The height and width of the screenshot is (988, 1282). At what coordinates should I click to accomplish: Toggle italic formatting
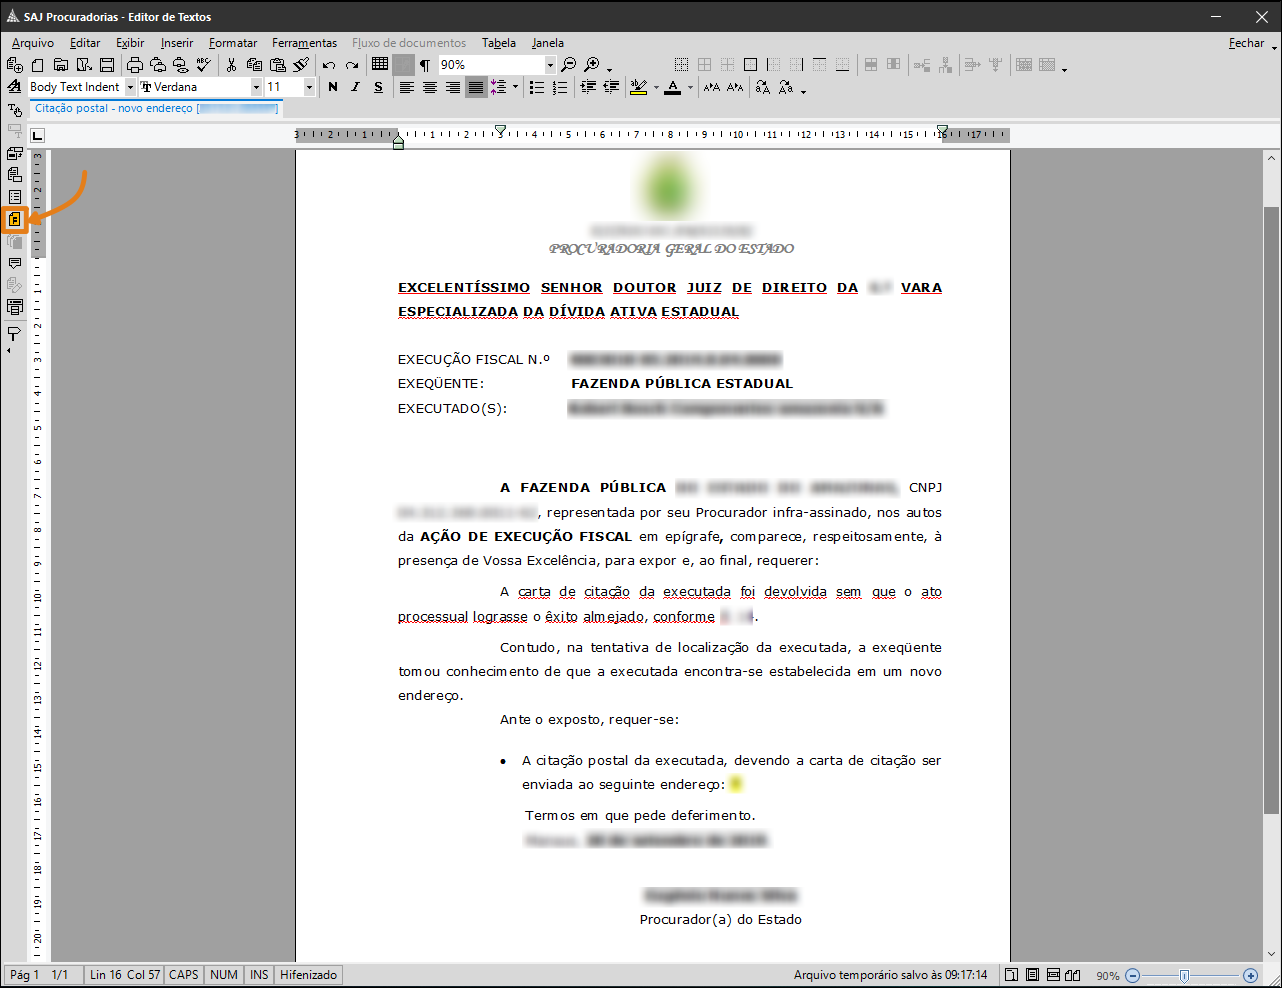click(x=354, y=87)
